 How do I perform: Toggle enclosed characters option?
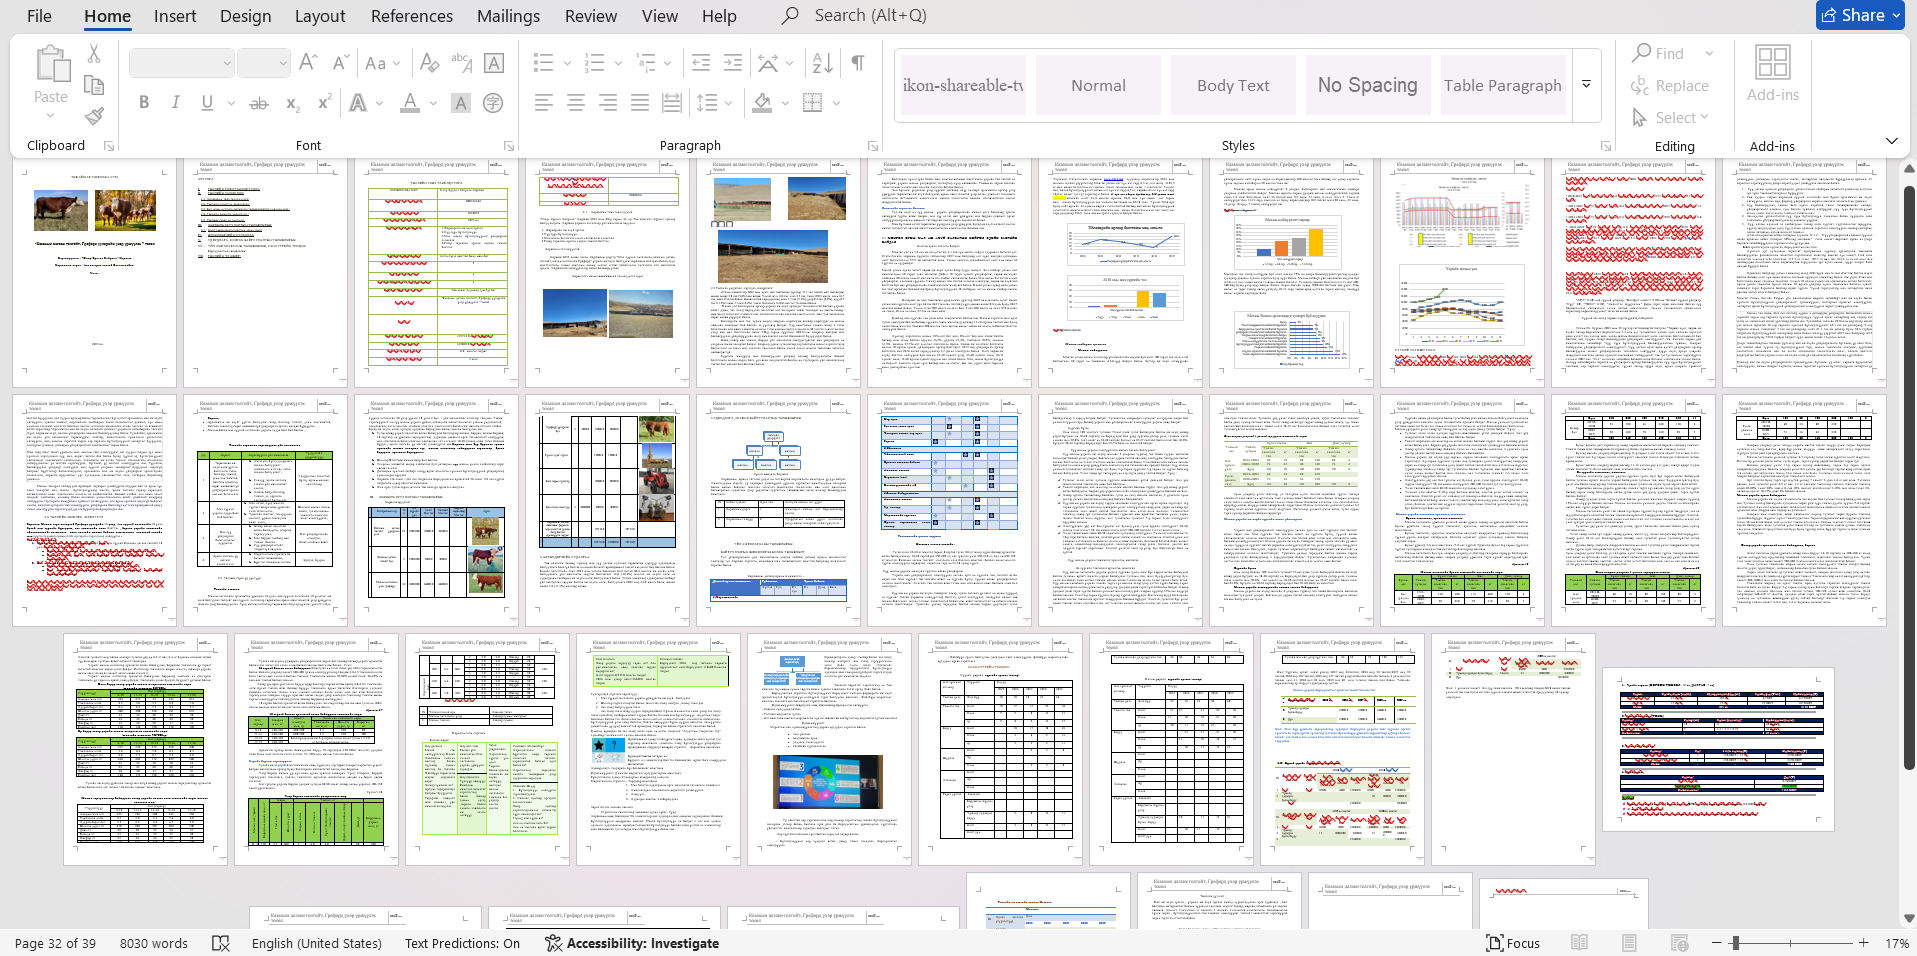pyautogui.click(x=493, y=103)
